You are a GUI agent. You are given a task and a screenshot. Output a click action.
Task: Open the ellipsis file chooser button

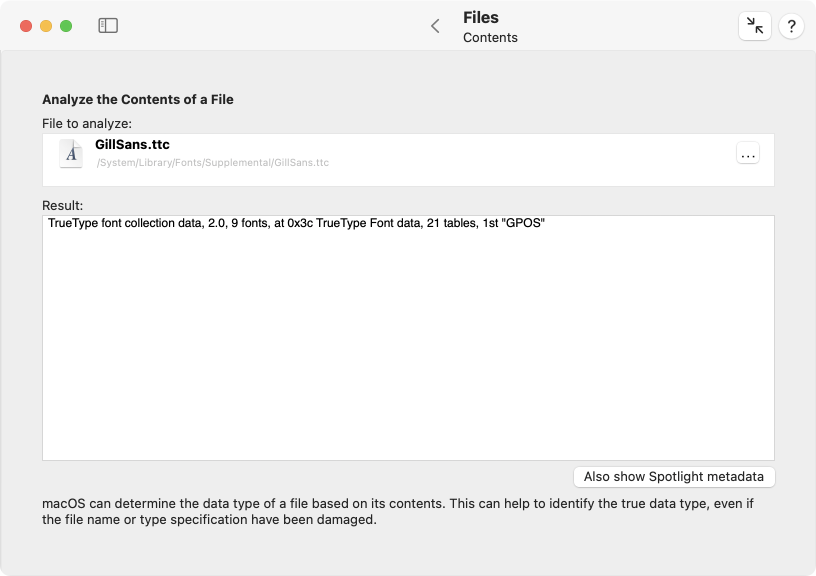[748, 153]
